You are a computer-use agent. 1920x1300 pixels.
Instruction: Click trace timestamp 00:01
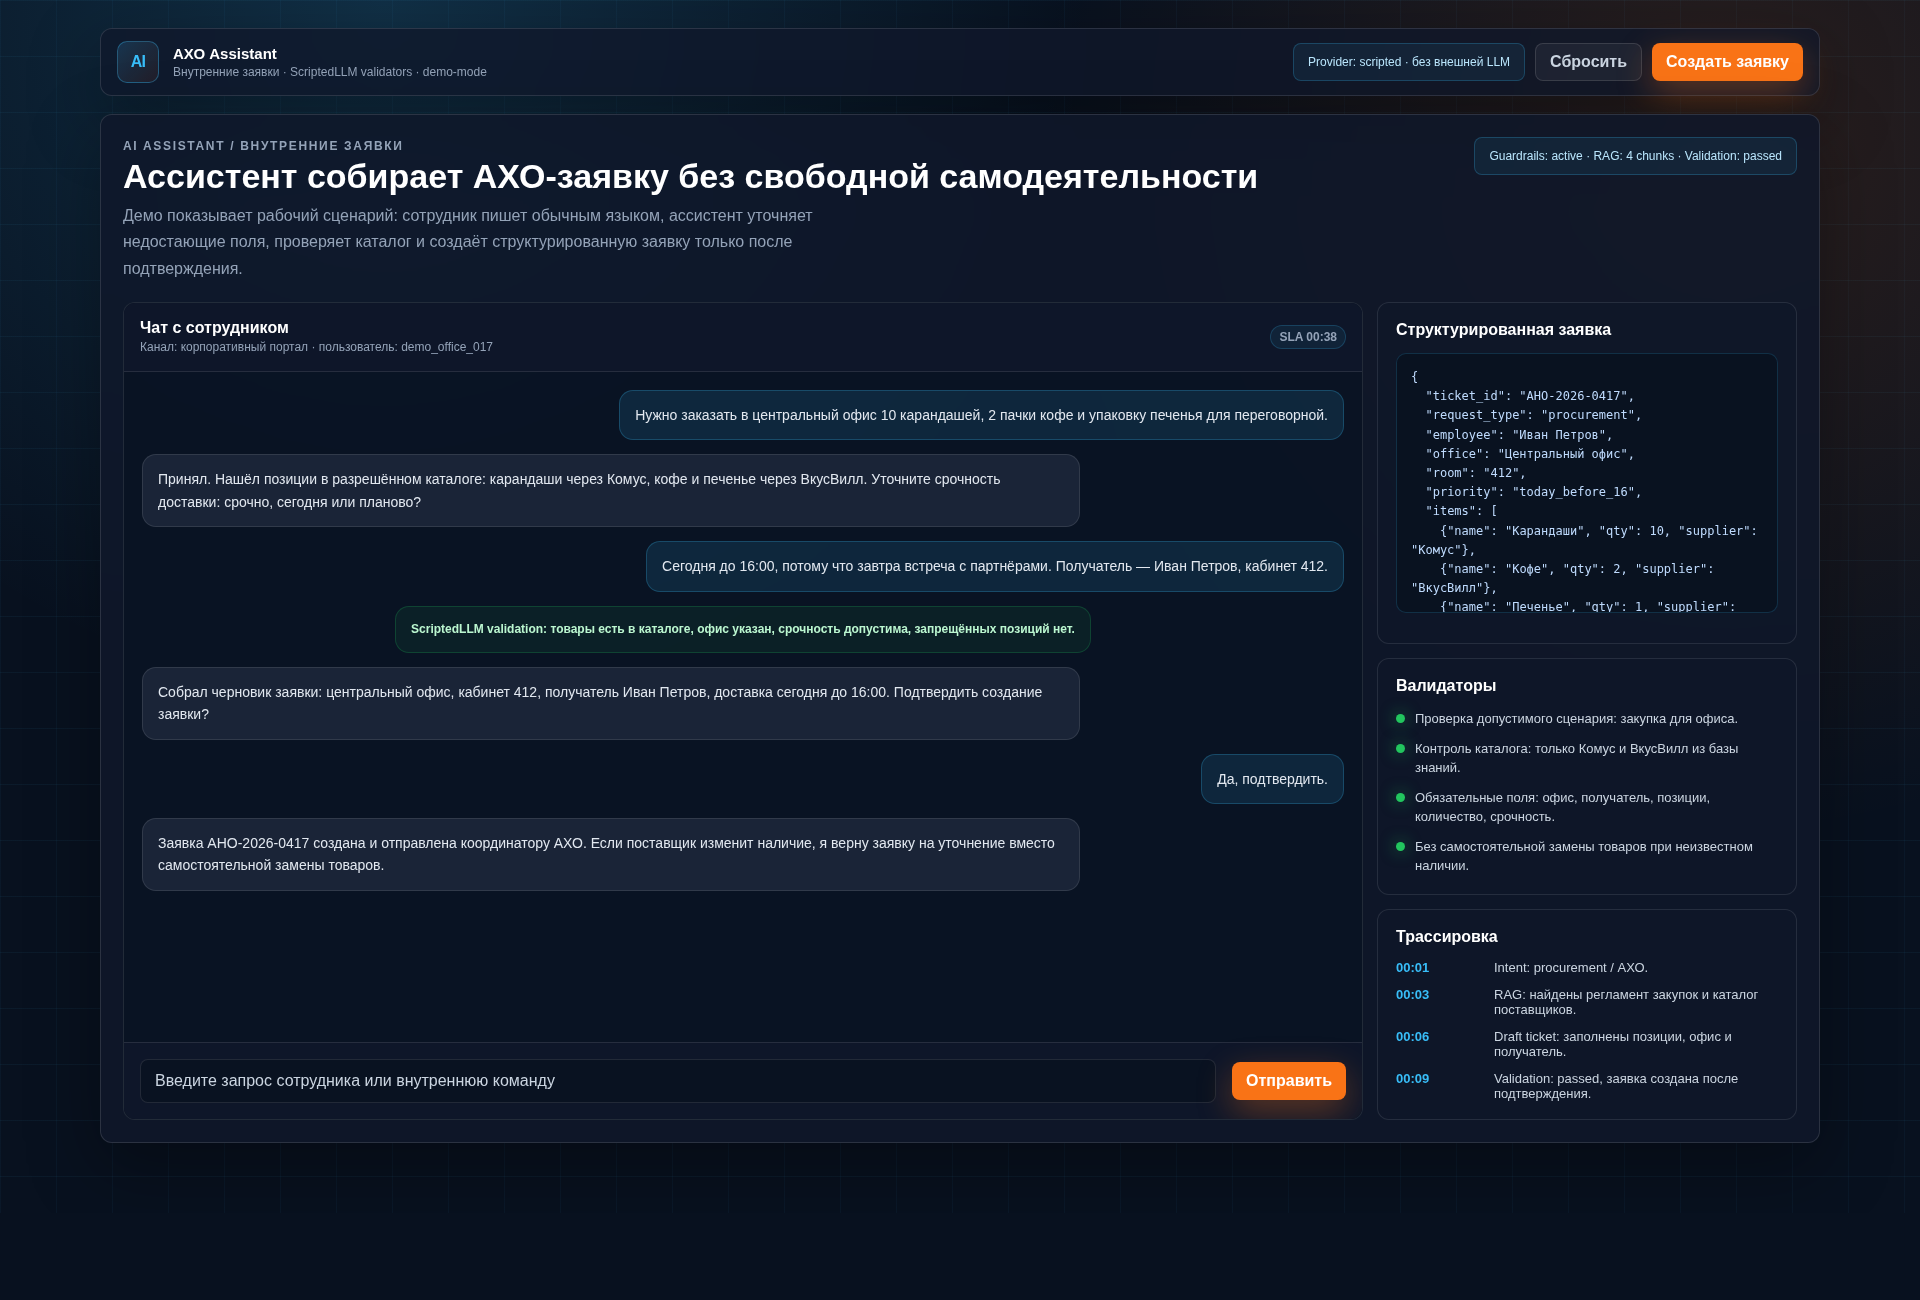coord(1412,968)
